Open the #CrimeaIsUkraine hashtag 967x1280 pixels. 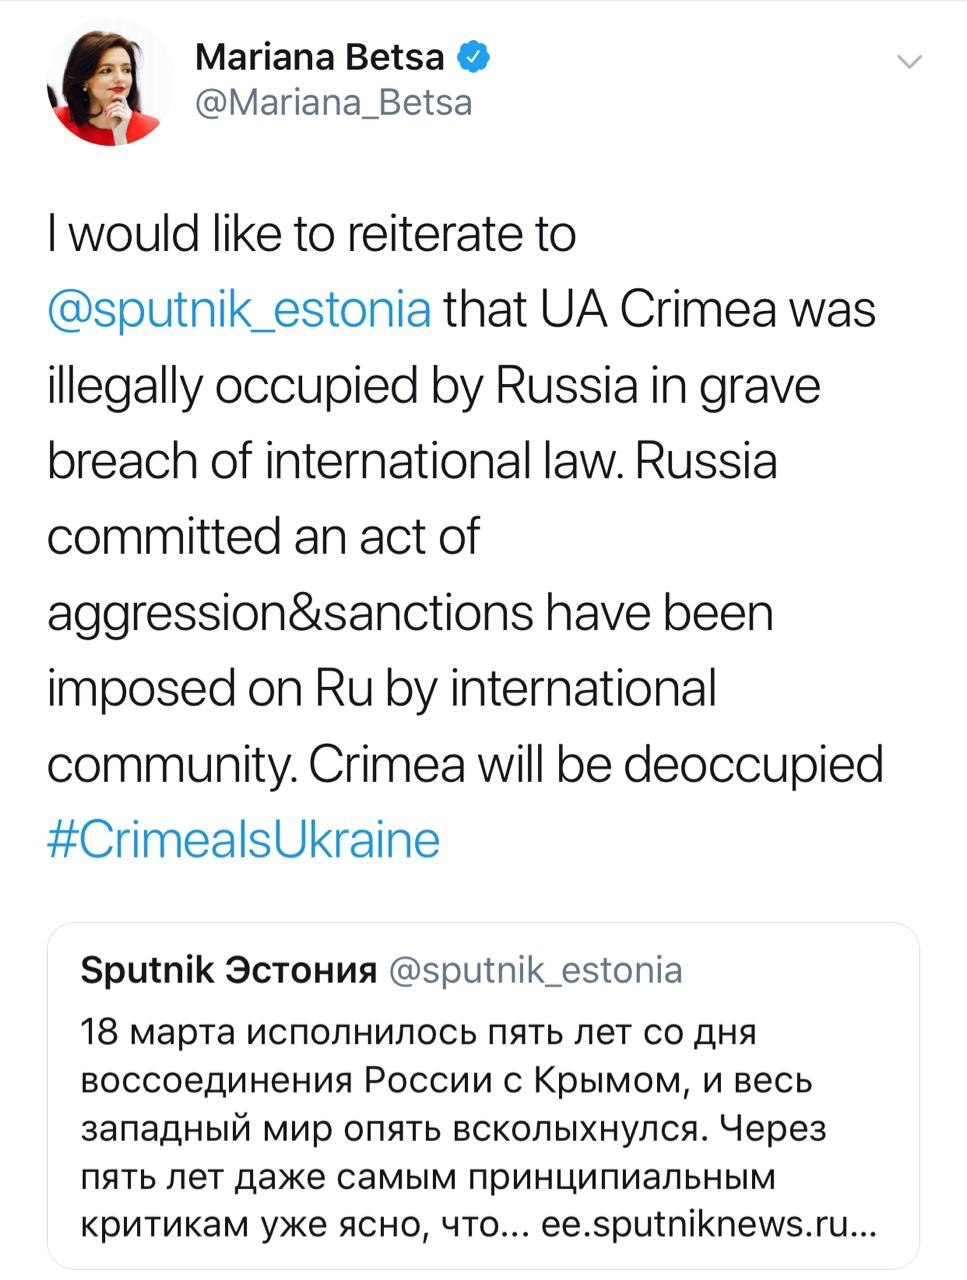point(244,838)
